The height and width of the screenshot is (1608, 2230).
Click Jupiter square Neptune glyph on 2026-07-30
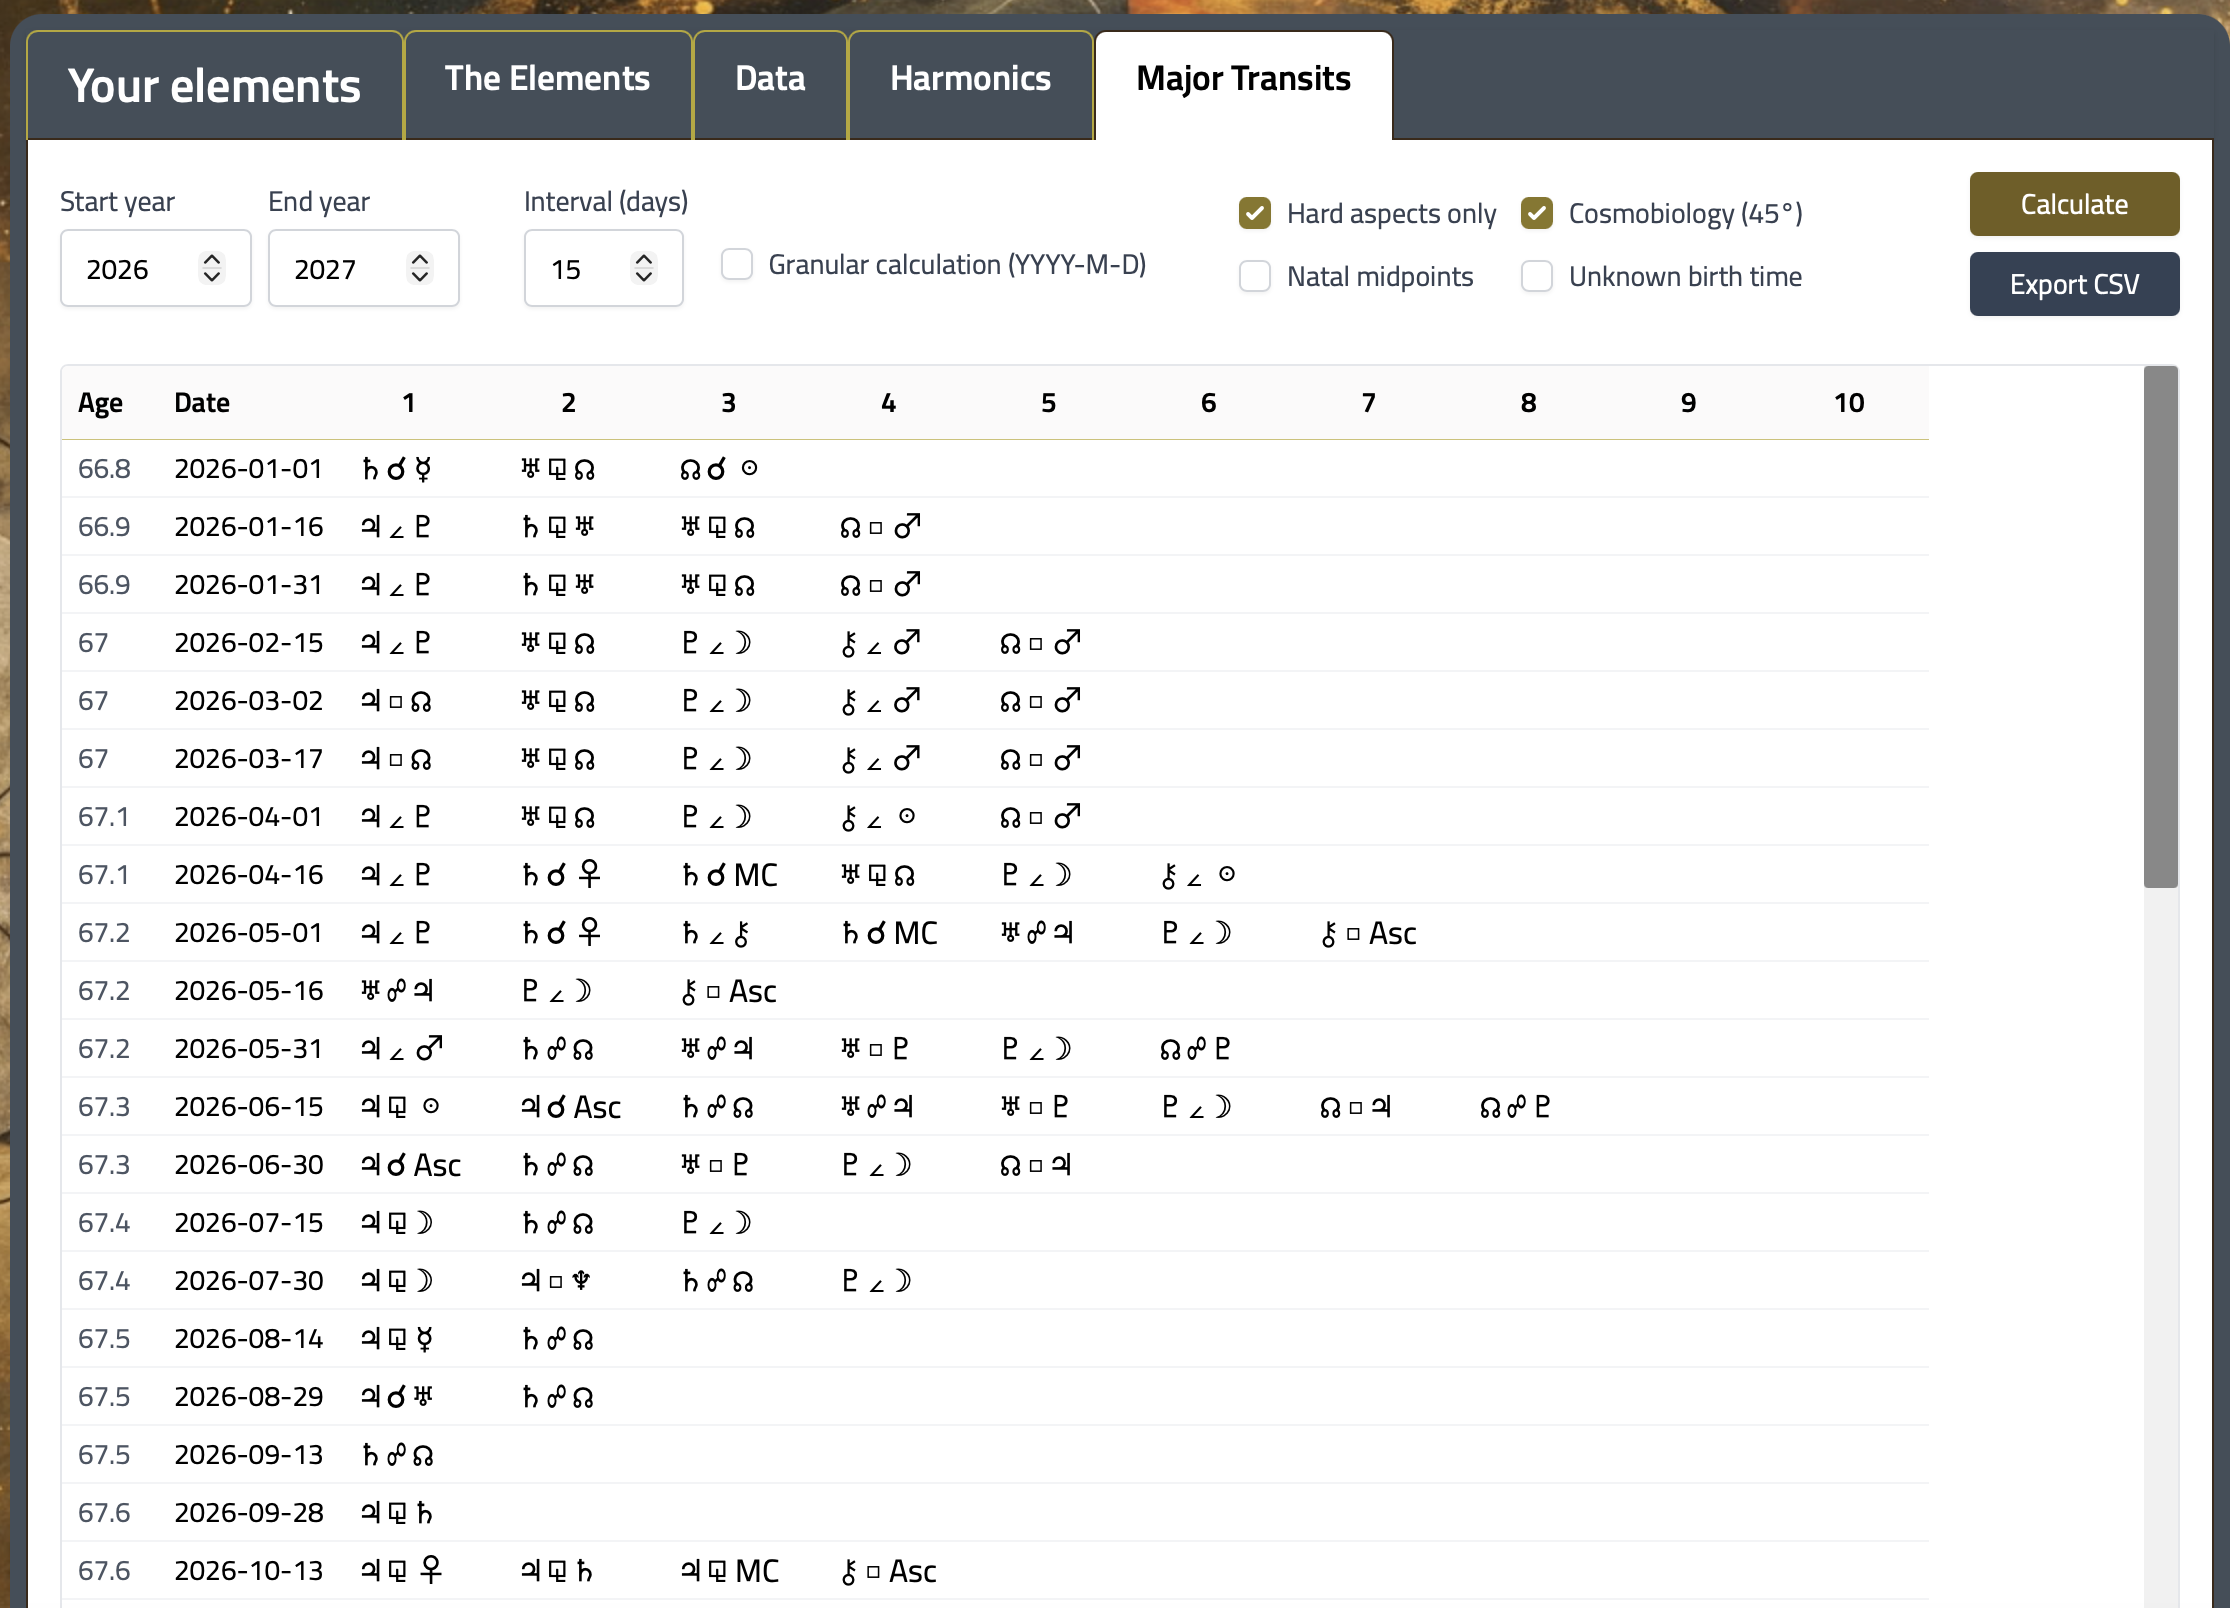[x=556, y=1281]
